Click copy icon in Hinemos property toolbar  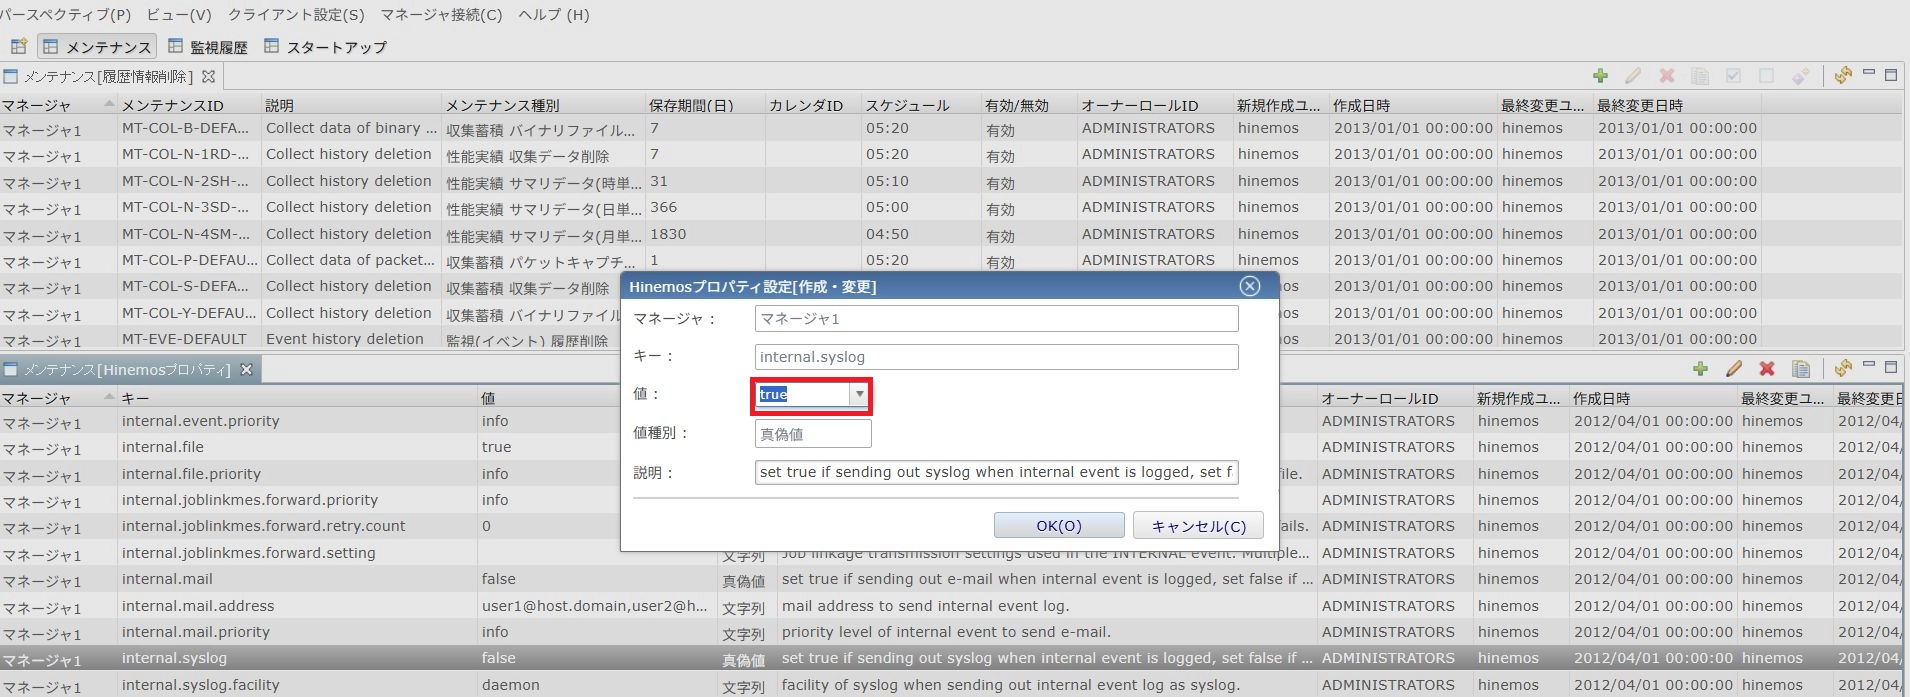1801,369
